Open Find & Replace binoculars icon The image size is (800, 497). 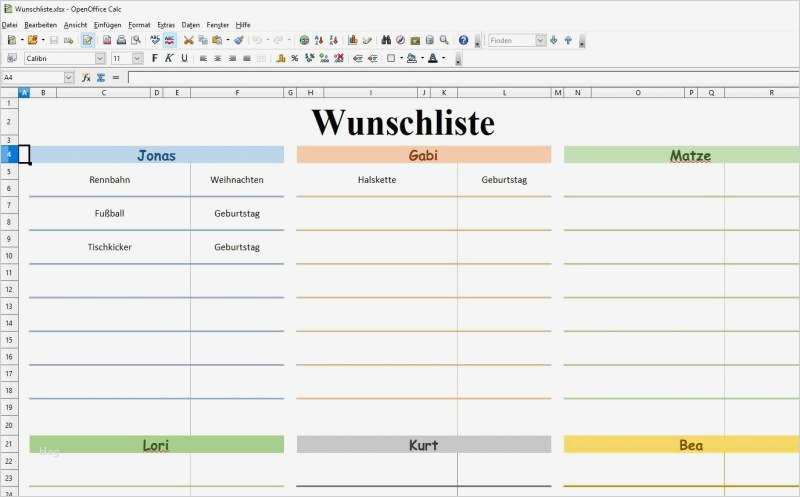pos(386,40)
